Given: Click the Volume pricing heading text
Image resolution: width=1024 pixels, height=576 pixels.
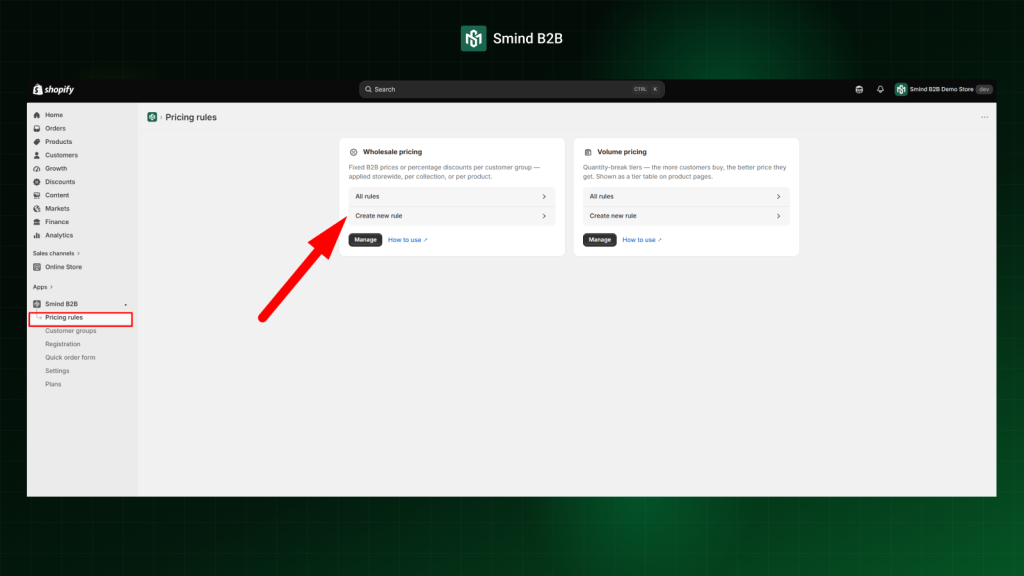Looking at the screenshot, I should [x=622, y=152].
